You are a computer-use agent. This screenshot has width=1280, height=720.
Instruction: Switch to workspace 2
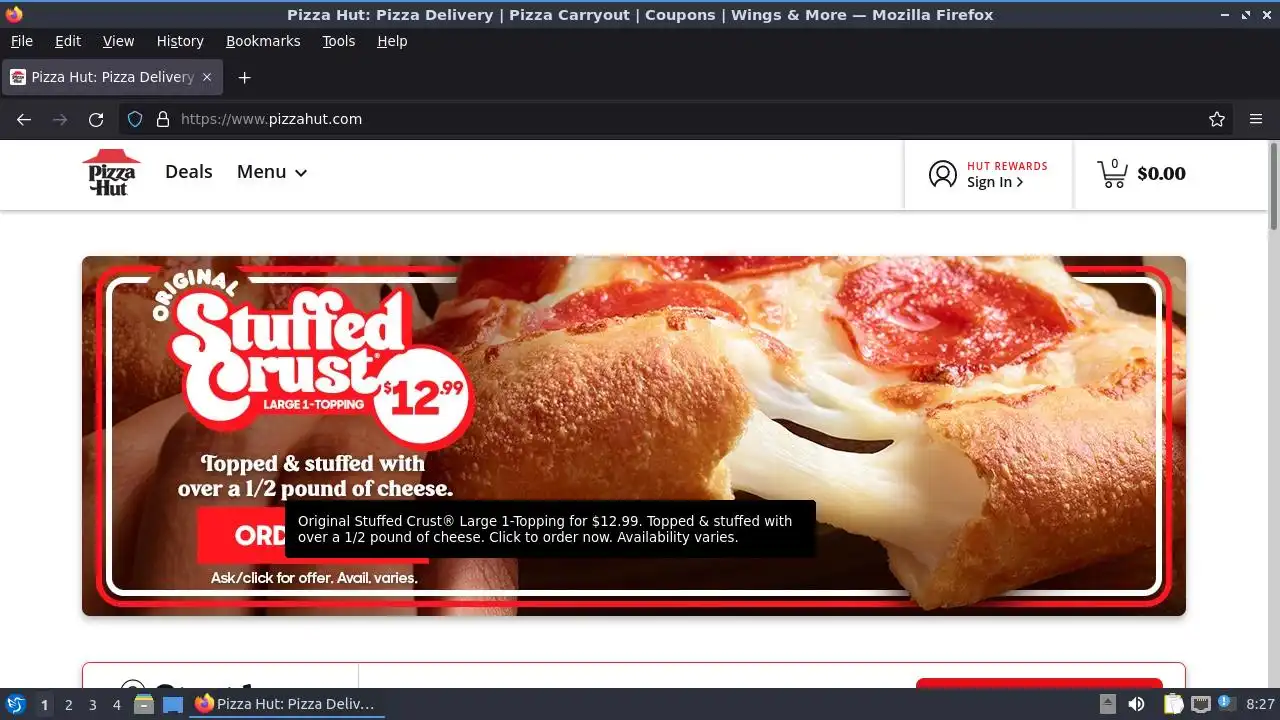coord(68,705)
